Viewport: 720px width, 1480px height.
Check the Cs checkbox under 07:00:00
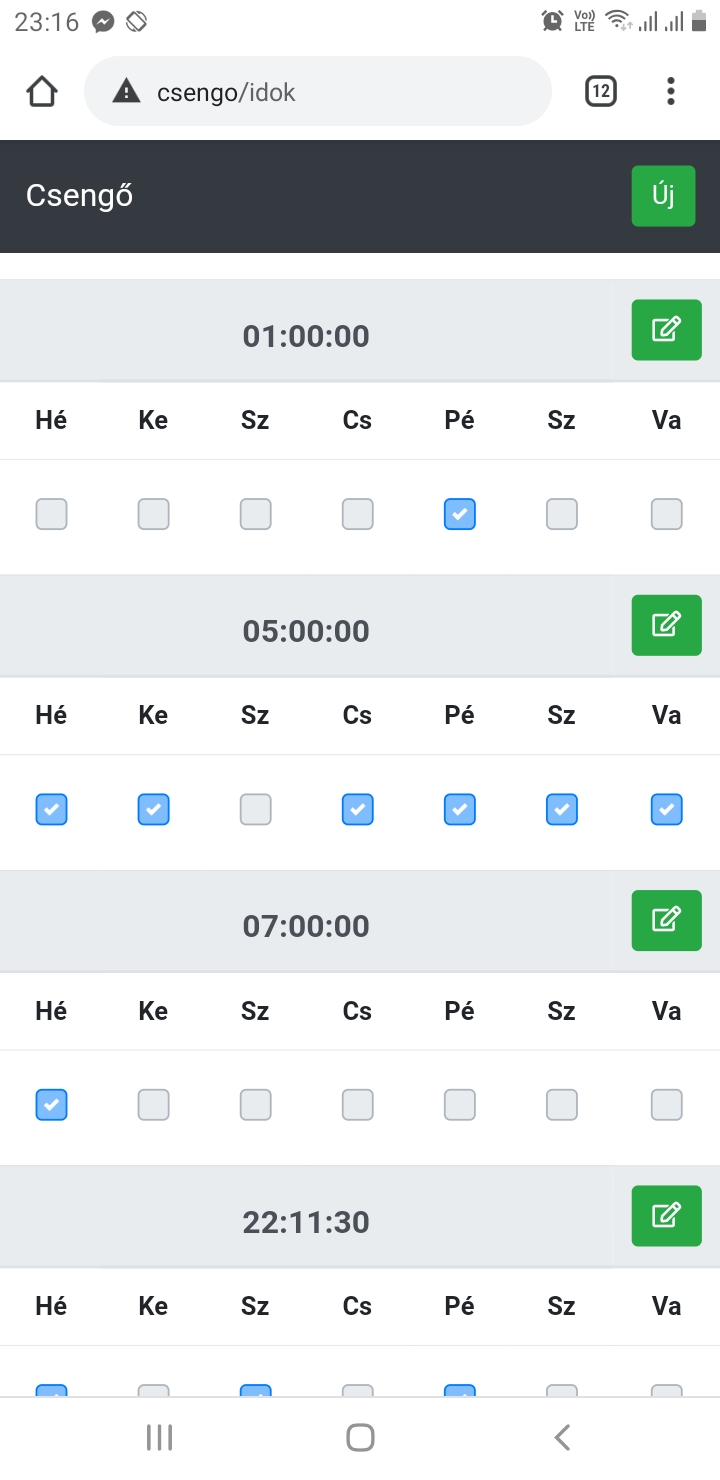tap(357, 1105)
